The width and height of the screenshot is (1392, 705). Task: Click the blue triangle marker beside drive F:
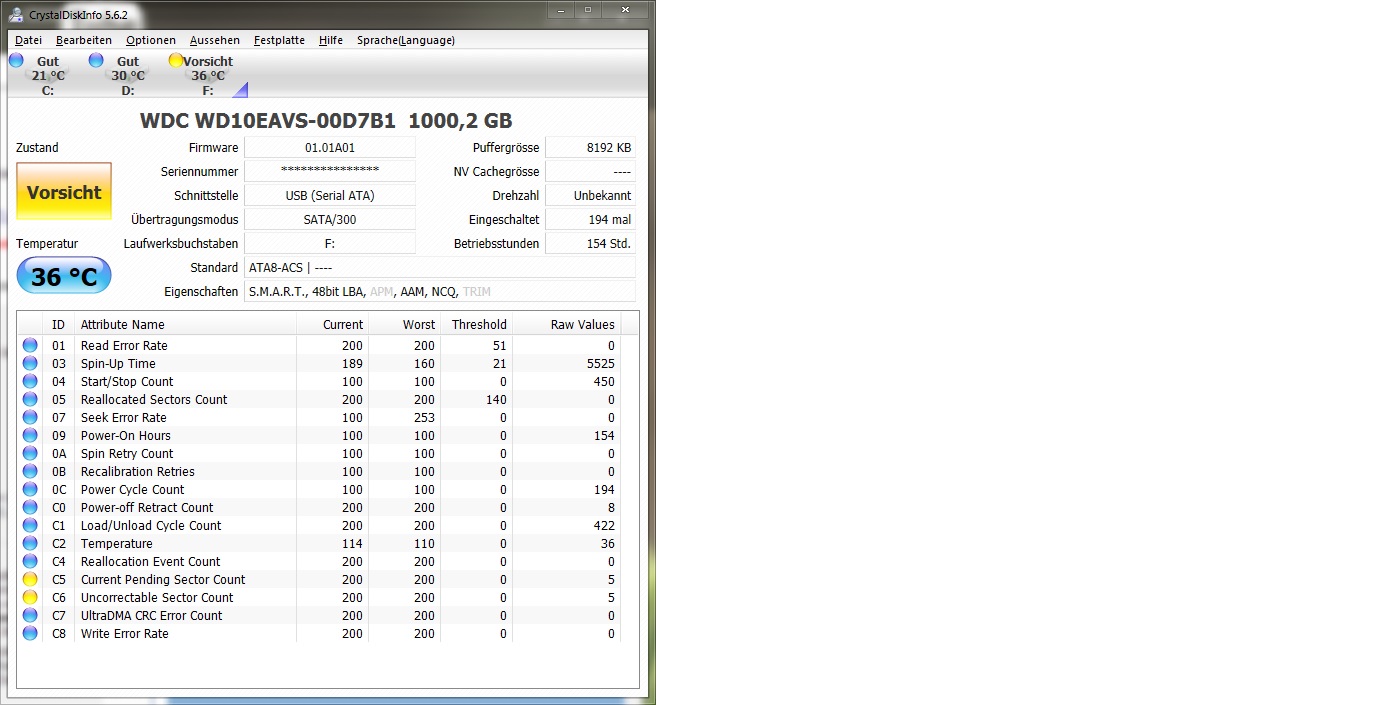(x=240, y=91)
